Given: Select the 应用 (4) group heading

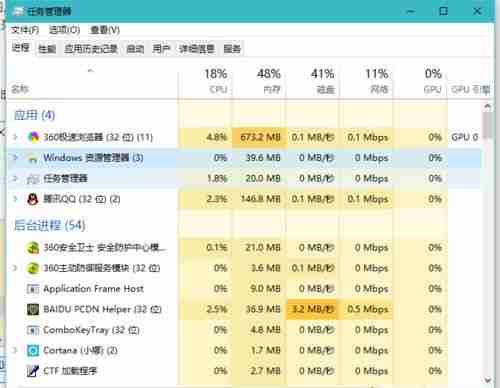Looking at the screenshot, I should [34, 115].
